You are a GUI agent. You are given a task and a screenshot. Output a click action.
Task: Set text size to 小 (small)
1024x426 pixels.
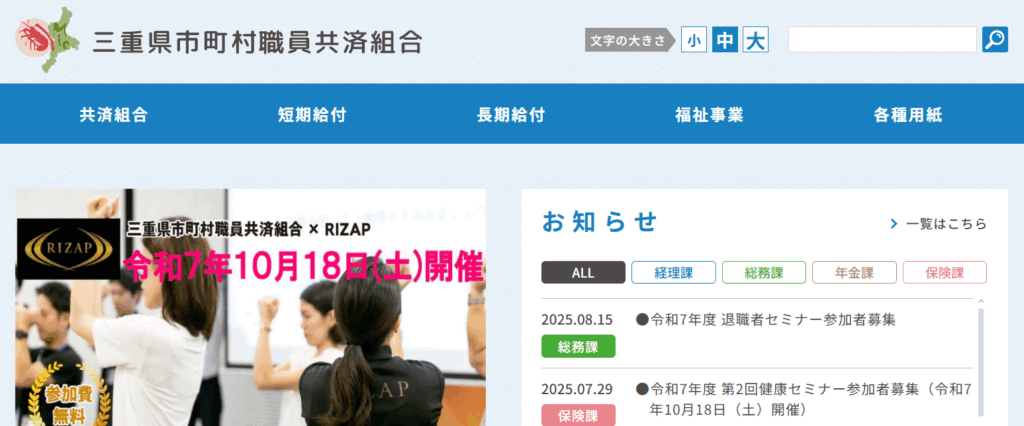tap(694, 40)
